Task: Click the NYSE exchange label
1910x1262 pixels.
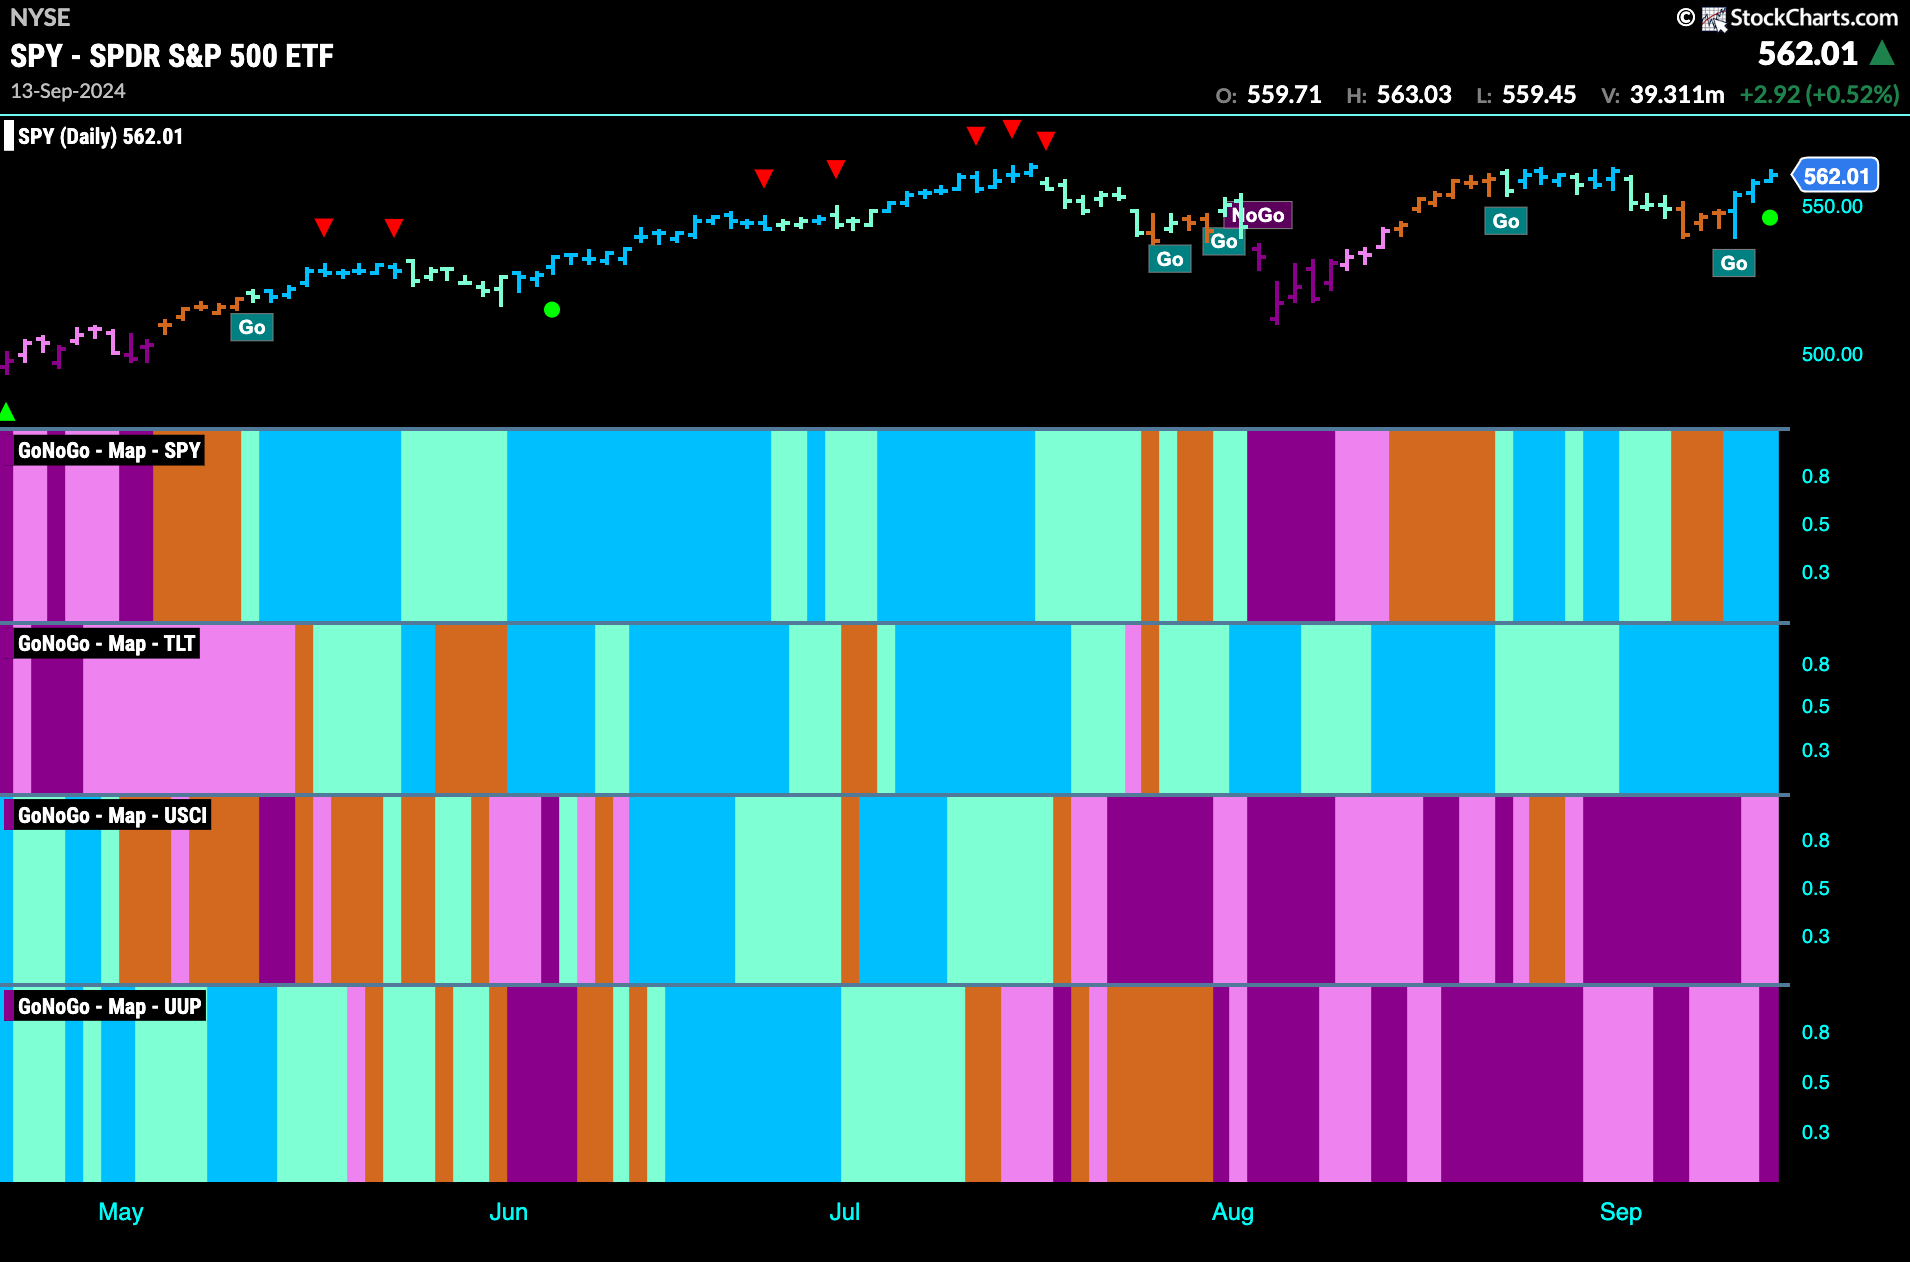Action: (40, 18)
